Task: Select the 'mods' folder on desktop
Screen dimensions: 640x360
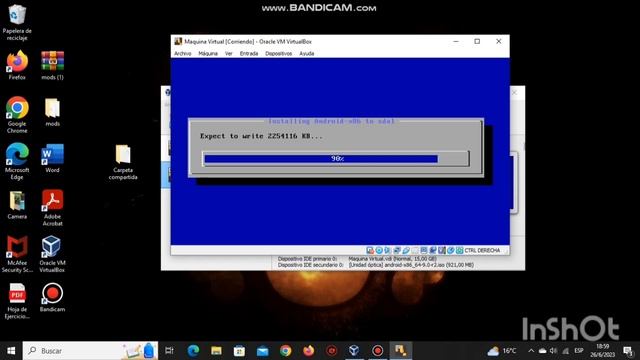Action: (52, 112)
